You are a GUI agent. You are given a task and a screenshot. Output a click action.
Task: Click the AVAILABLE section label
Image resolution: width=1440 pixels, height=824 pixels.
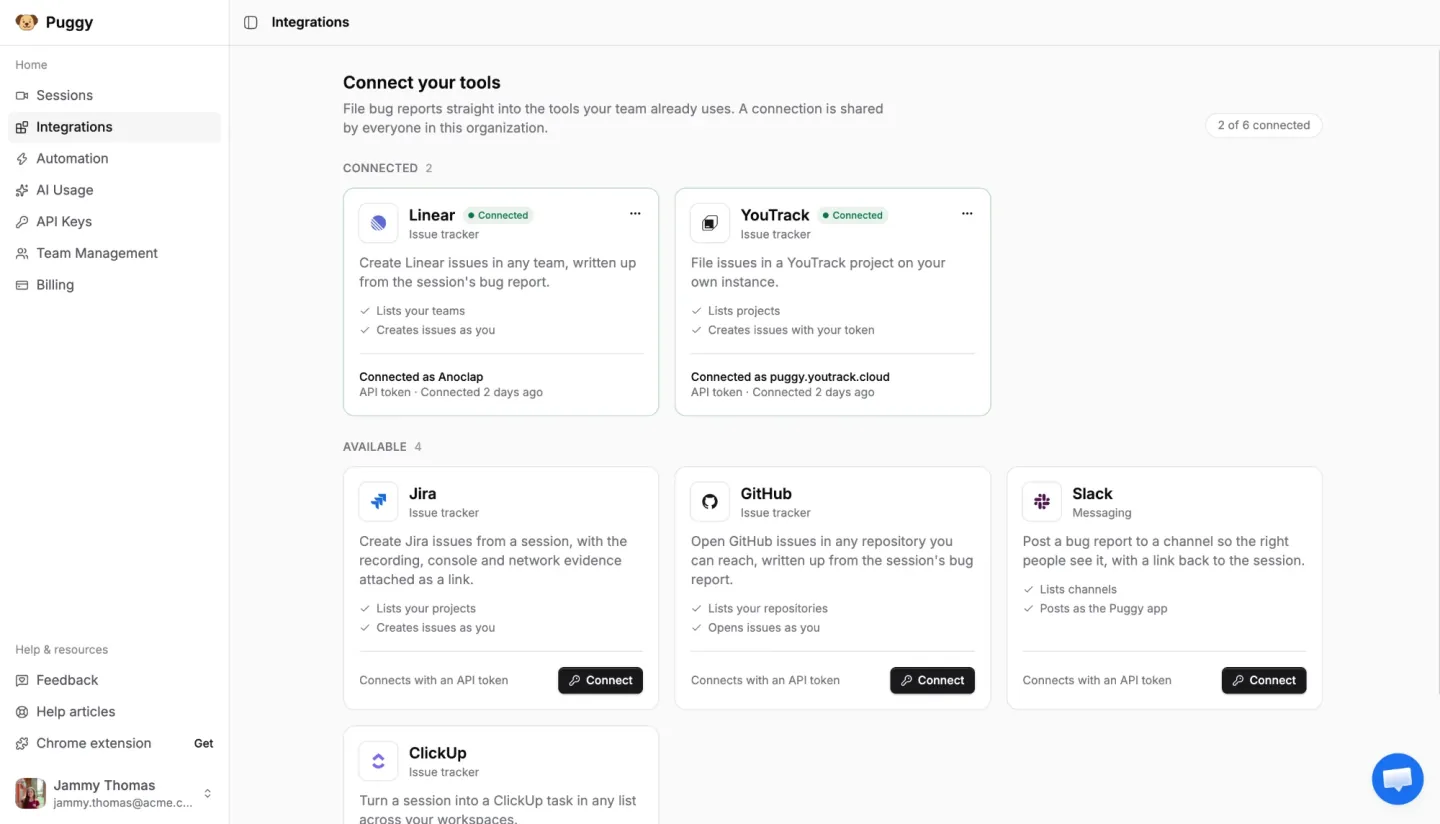pos(375,446)
